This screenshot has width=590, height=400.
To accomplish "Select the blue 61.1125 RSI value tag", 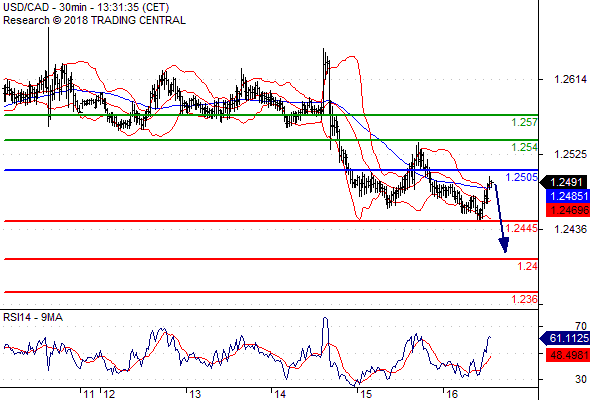I will click(x=565, y=338).
